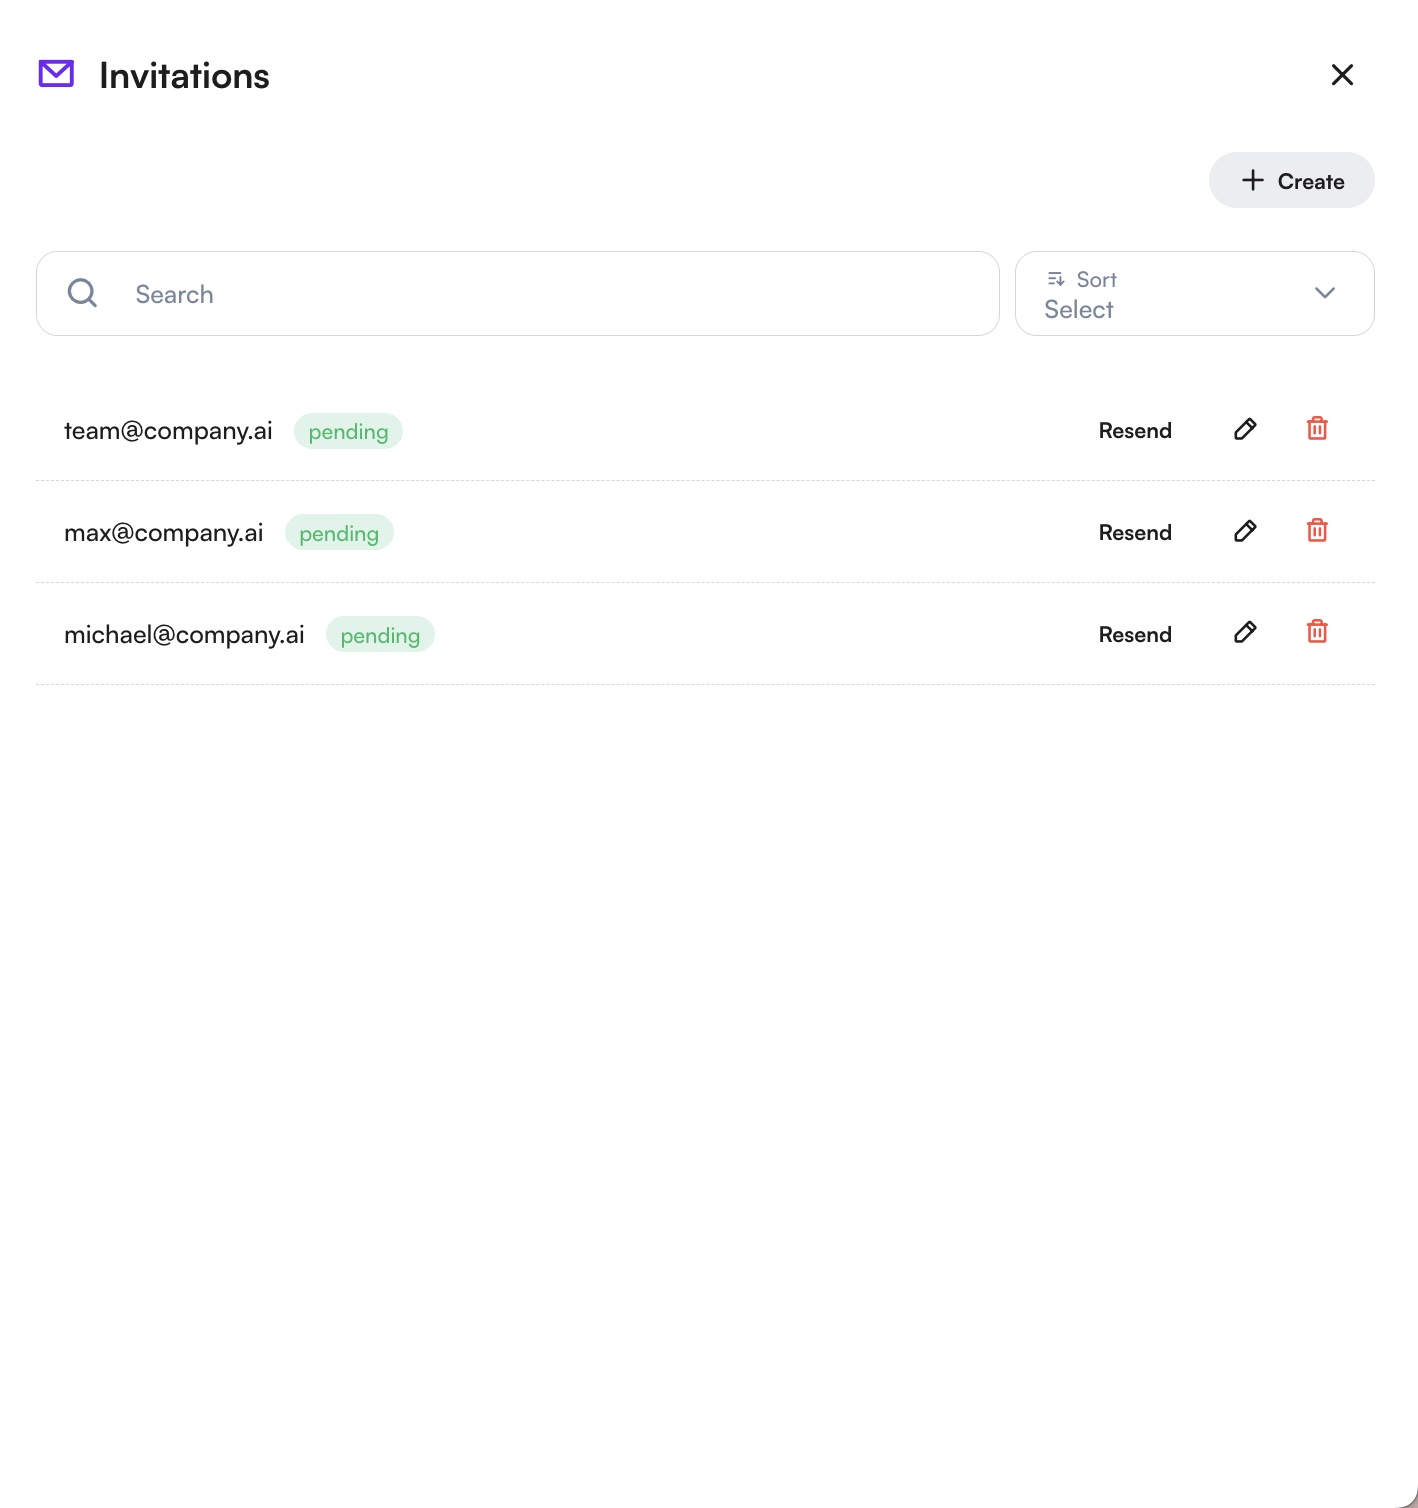Close the Invitations dialog
1418x1508 pixels.
1342,75
